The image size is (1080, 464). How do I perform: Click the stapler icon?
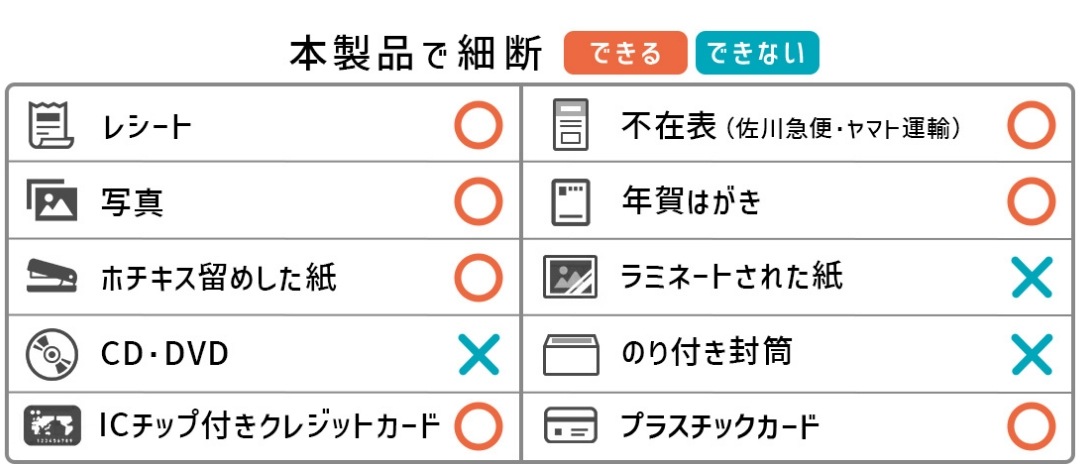pyautogui.click(x=50, y=276)
